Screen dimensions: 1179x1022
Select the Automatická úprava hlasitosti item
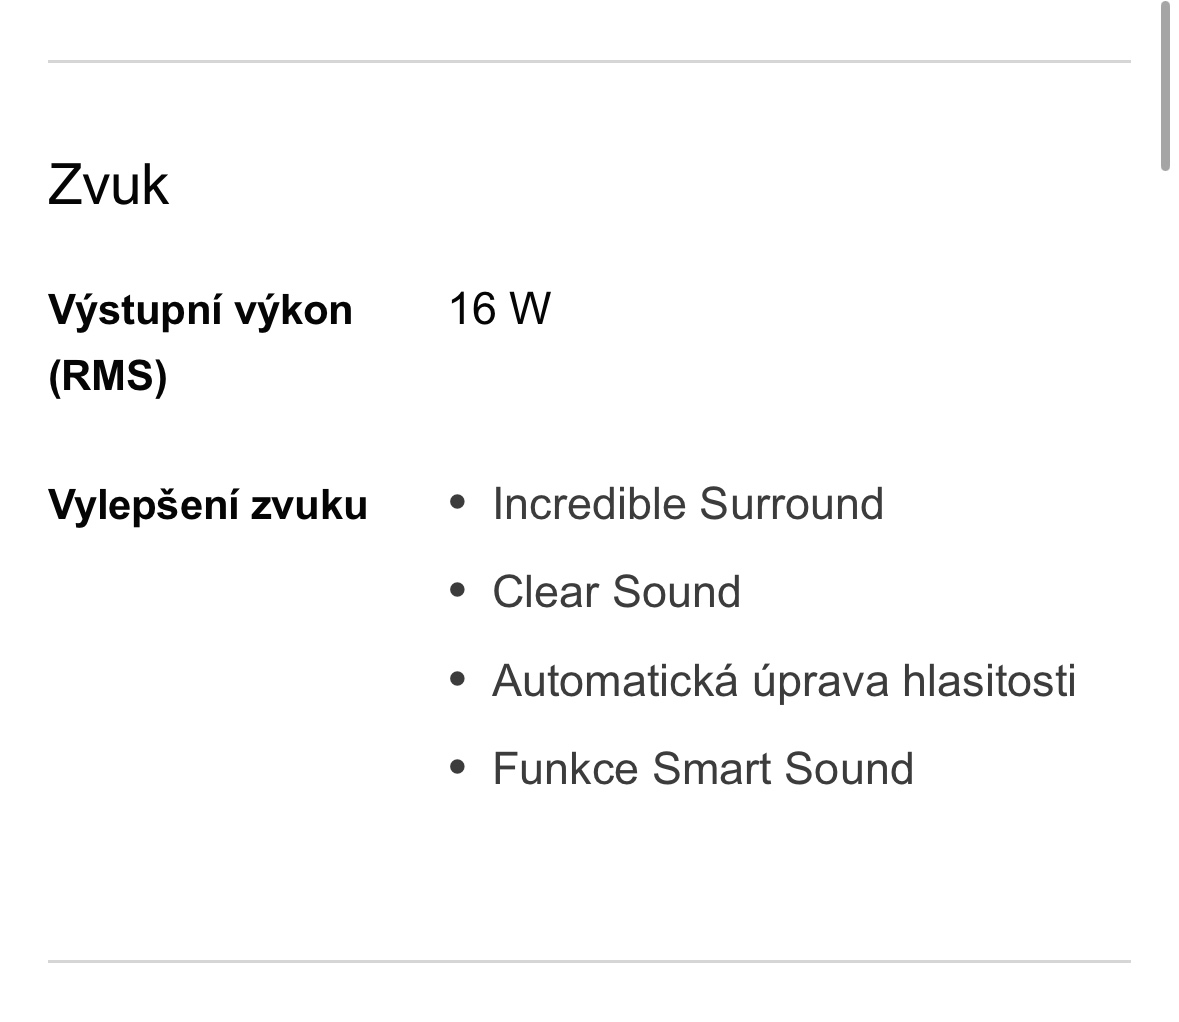pos(784,681)
